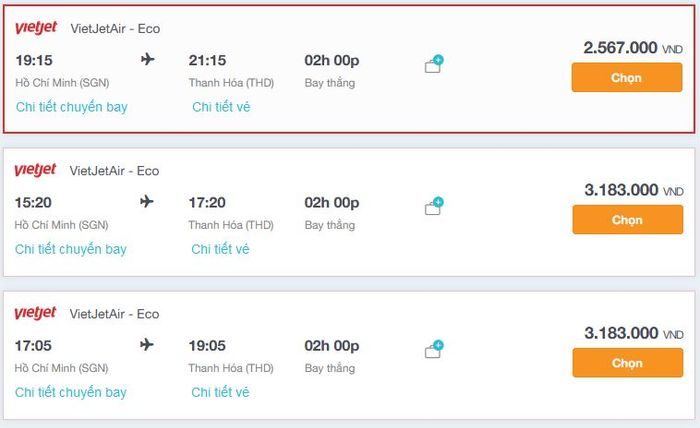Screen dimensions: 700x428
Task: Open Chi tiết vé for 19:15 flight
Action: click(221, 106)
